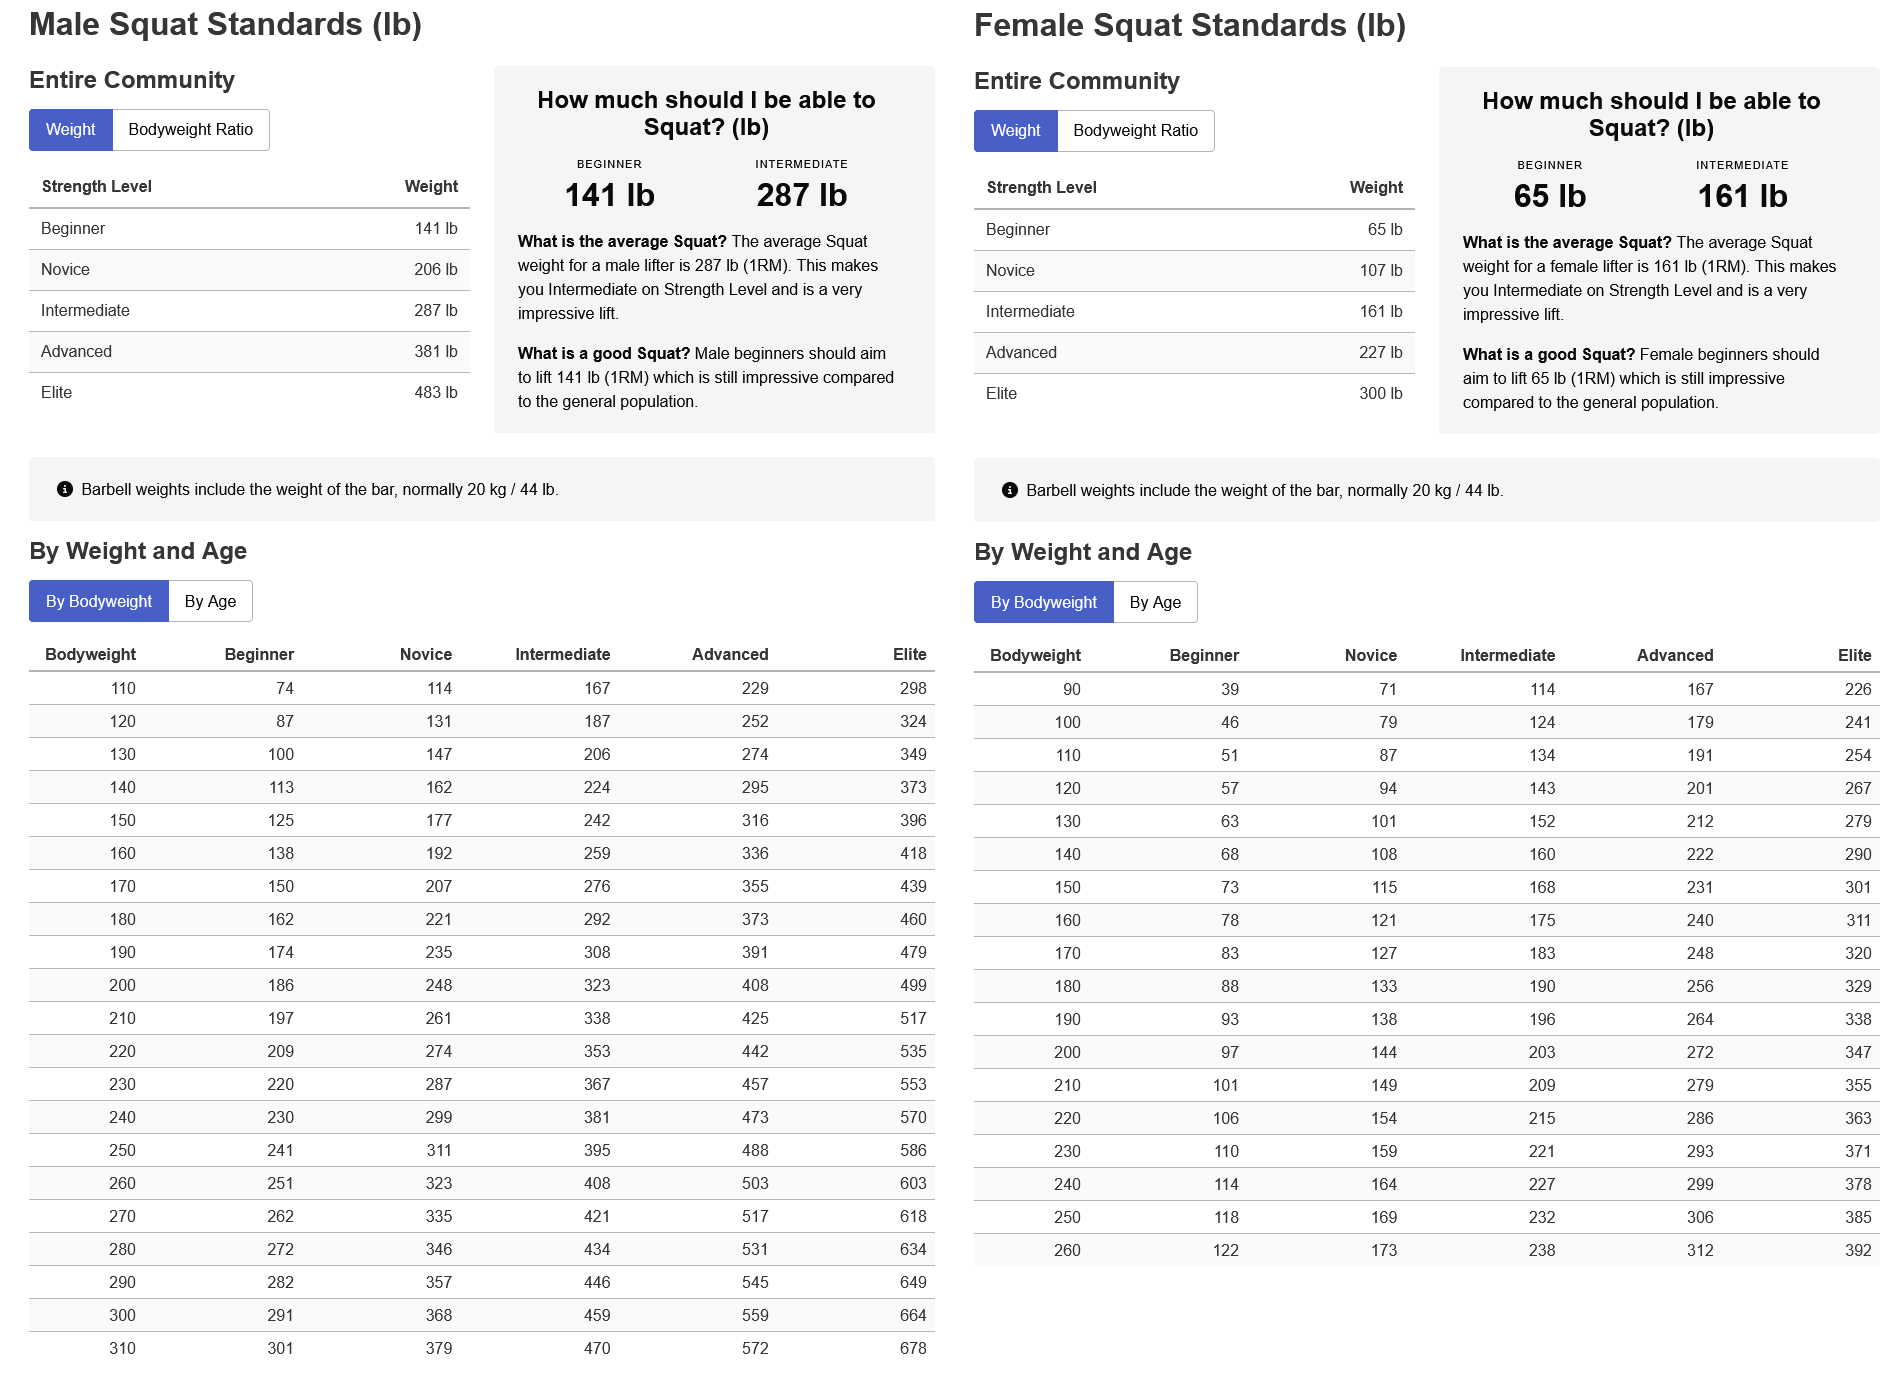Switch female table to By Age
The height and width of the screenshot is (1374, 1899).
click(x=1156, y=602)
